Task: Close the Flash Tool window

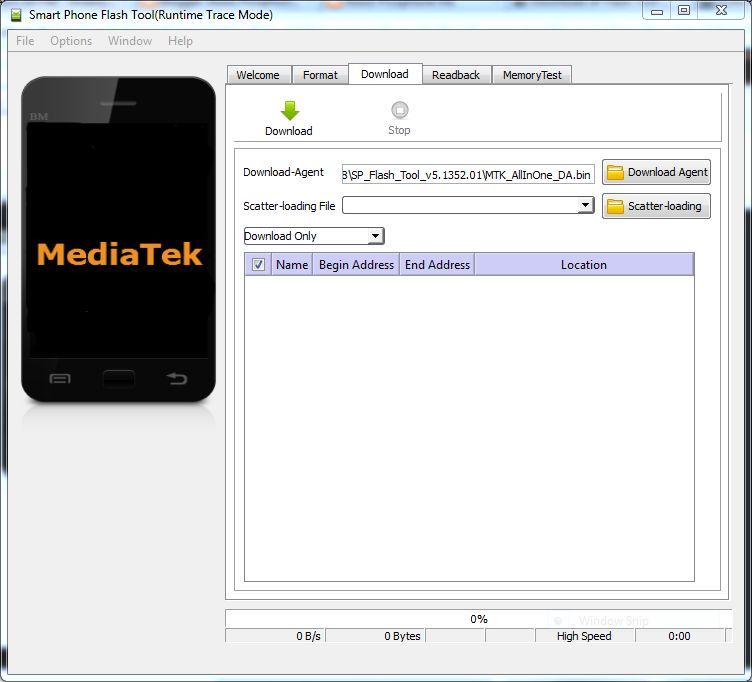Action: [721, 11]
